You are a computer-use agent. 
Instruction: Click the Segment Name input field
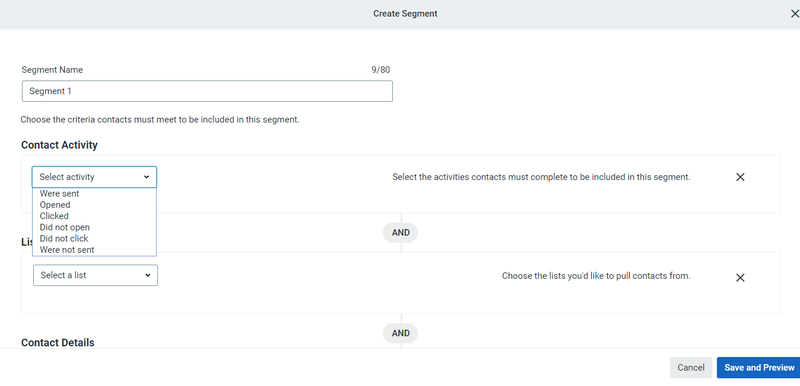click(x=207, y=91)
